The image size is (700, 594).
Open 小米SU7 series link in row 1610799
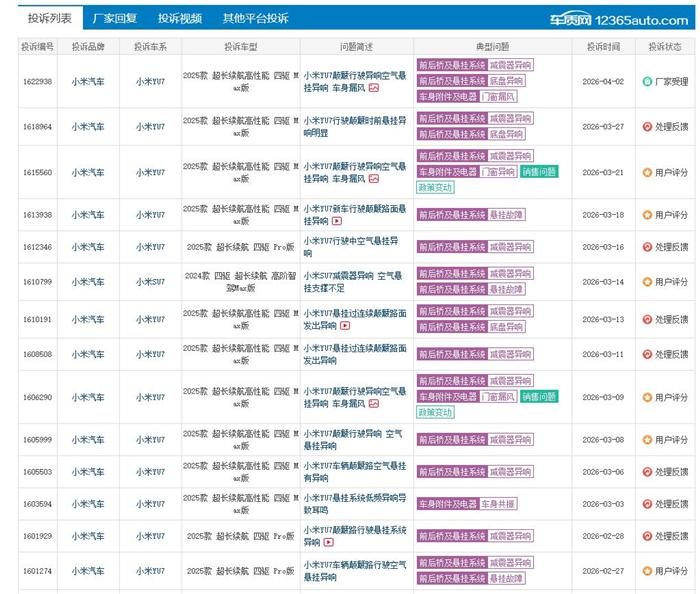click(x=151, y=282)
